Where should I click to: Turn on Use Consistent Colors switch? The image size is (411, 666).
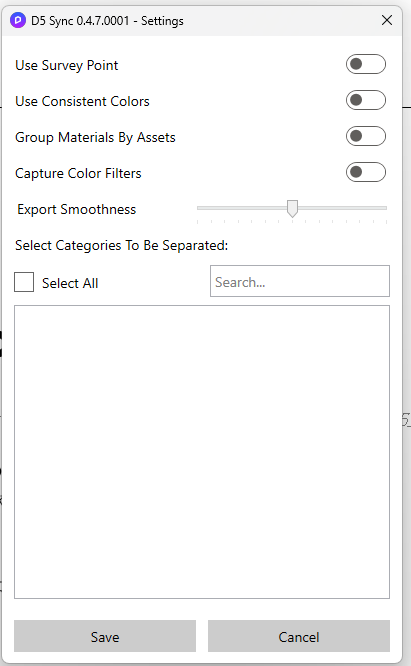(x=366, y=100)
